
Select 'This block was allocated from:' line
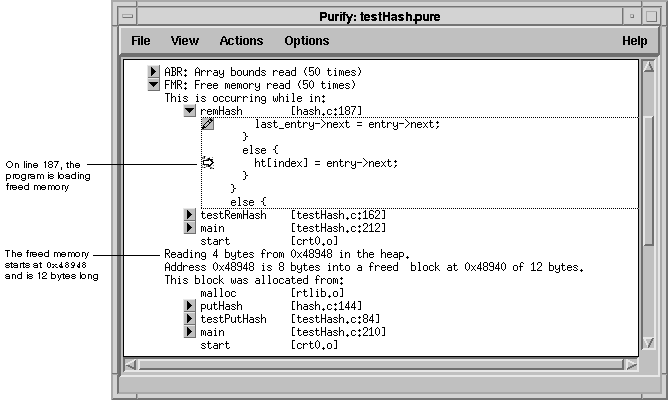pyautogui.click(x=254, y=280)
